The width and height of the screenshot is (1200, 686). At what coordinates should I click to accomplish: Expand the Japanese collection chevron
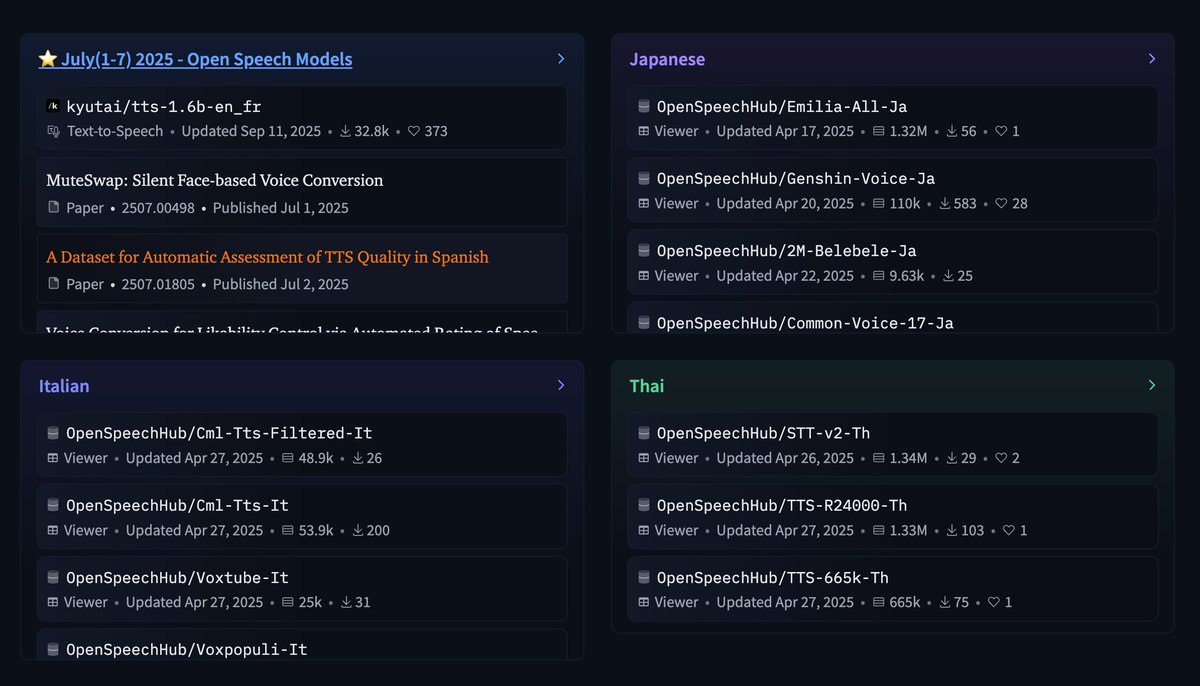pos(1152,59)
